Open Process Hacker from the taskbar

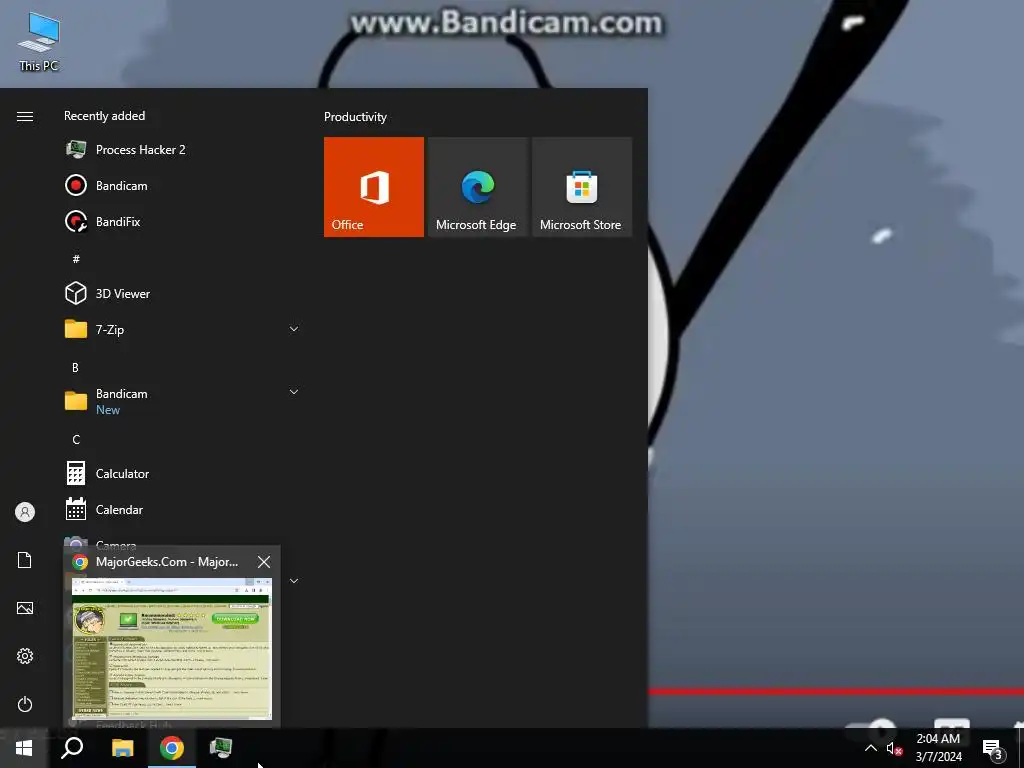[x=221, y=748]
